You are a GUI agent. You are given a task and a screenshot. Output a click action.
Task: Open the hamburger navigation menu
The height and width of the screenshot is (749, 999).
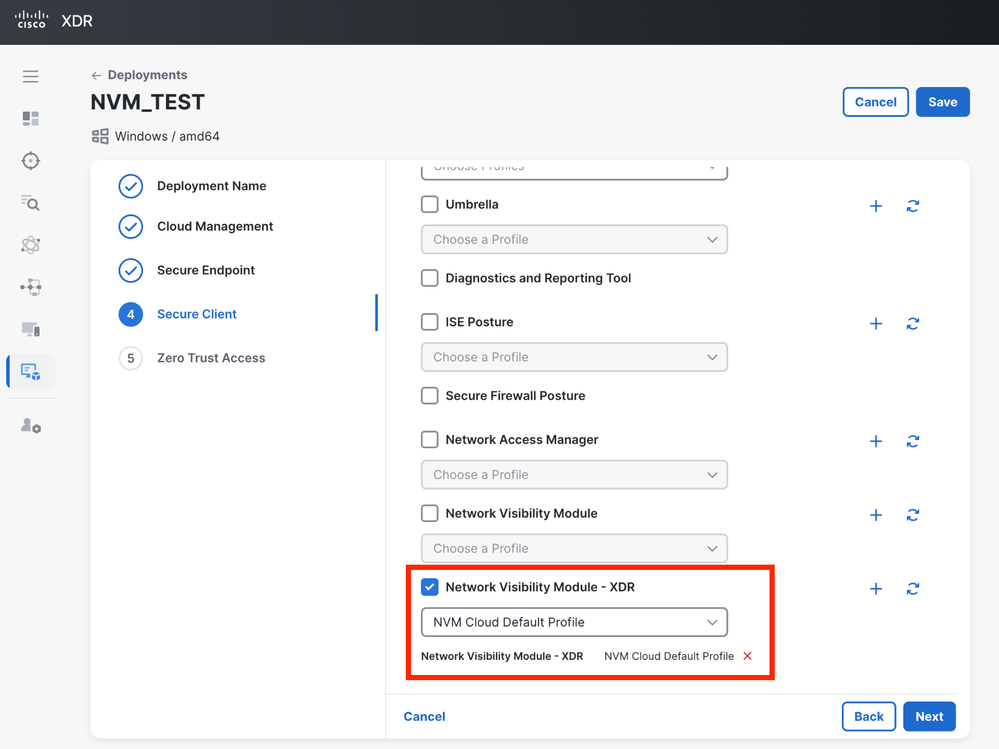click(31, 76)
